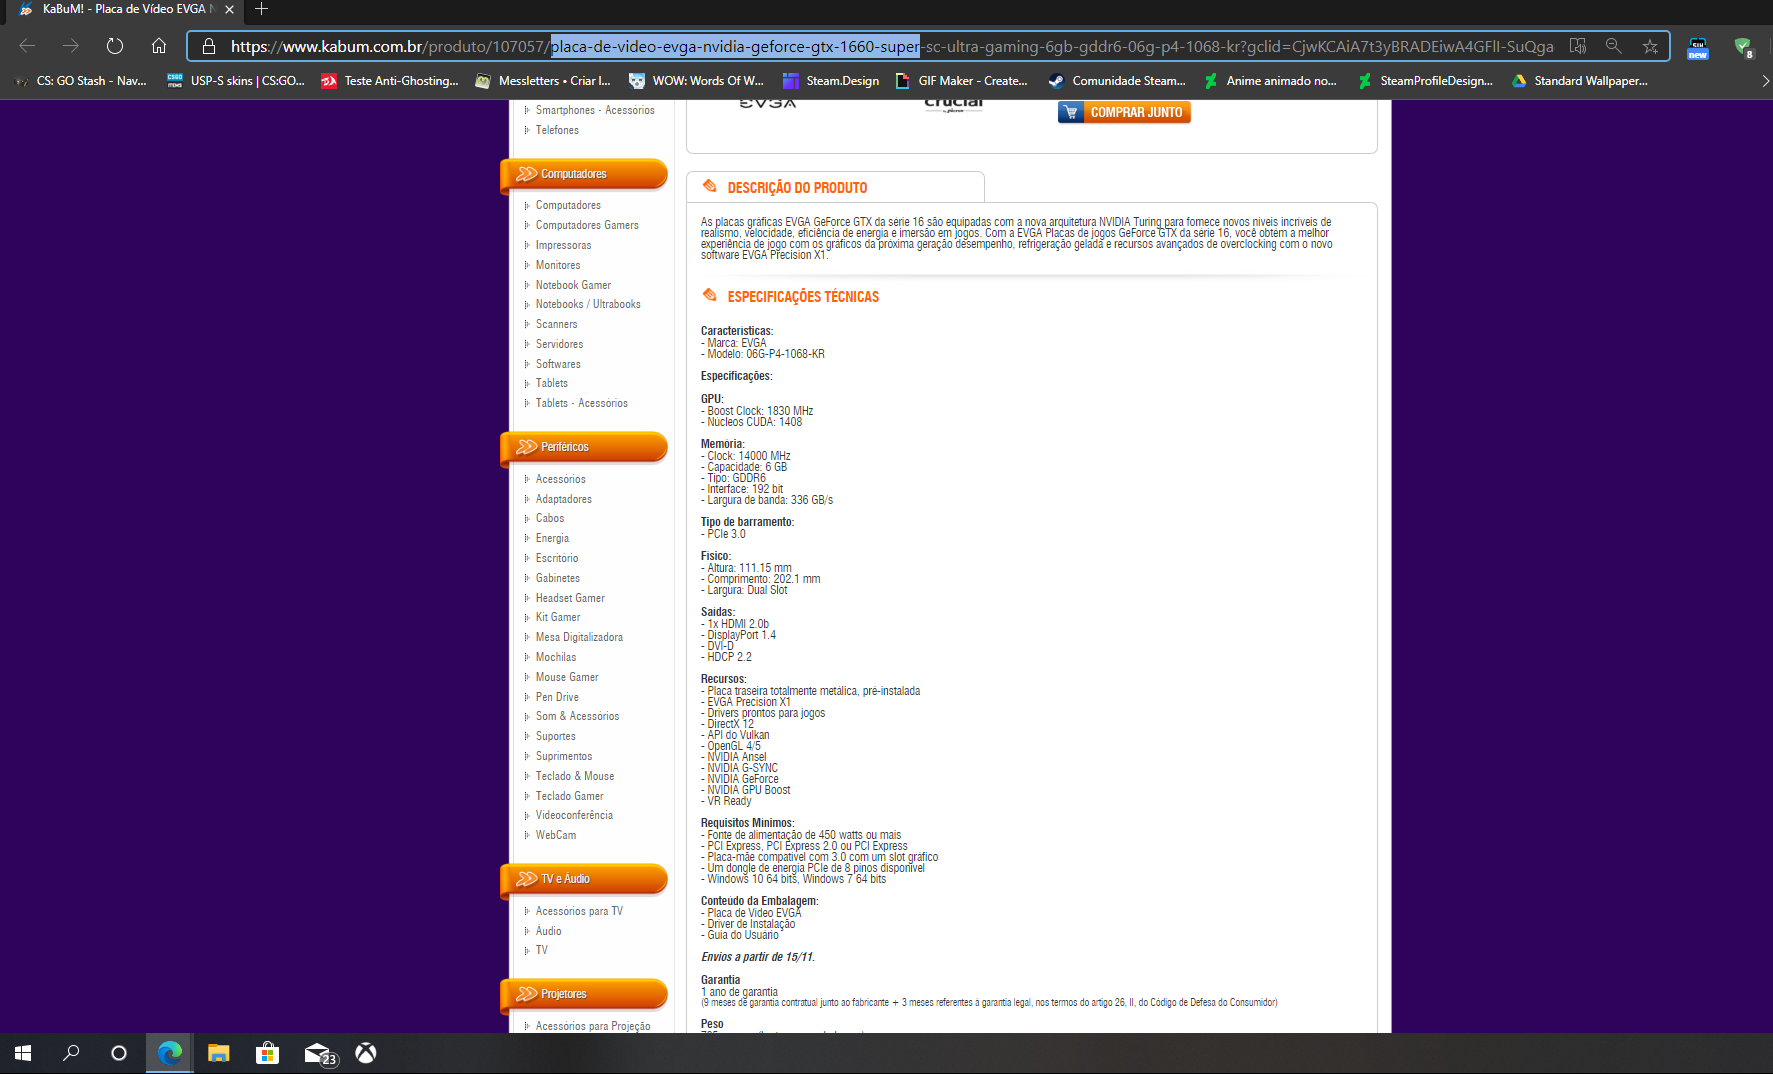Click the address bar URL field
Viewport: 1773px width, 1074px height.
tap(892, 46)
